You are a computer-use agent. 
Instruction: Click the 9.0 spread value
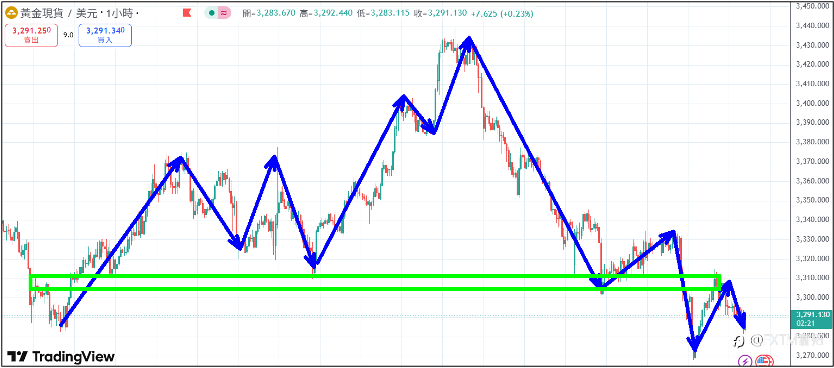[68, 35]
